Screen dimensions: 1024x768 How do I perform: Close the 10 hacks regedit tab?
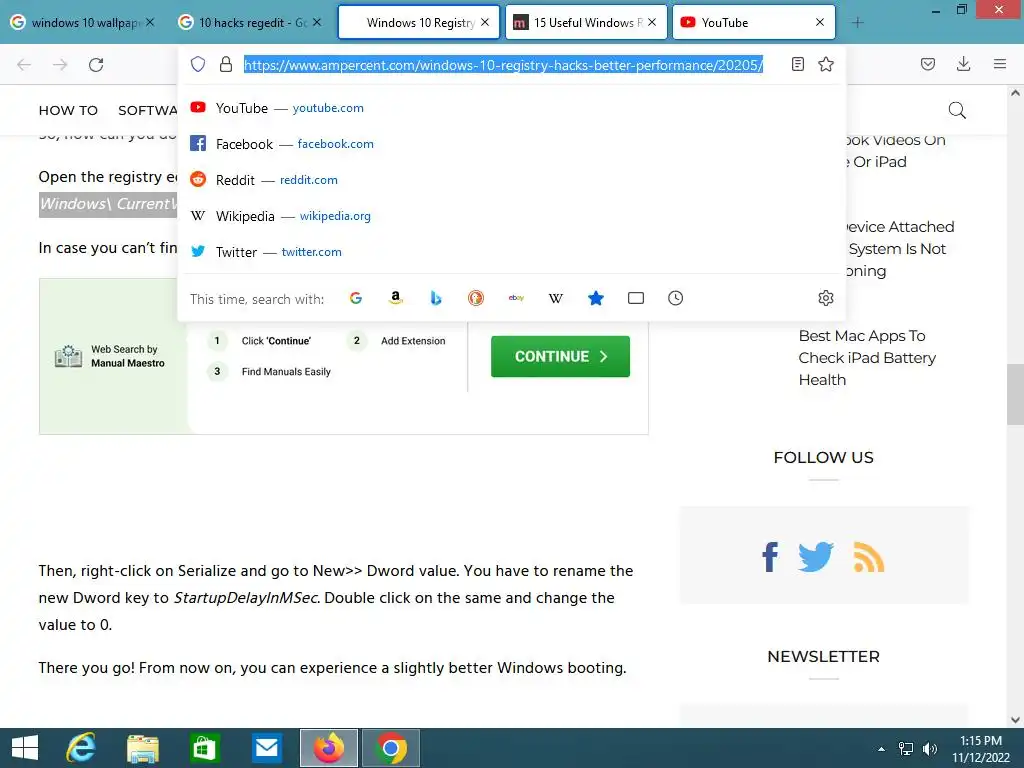317,22
